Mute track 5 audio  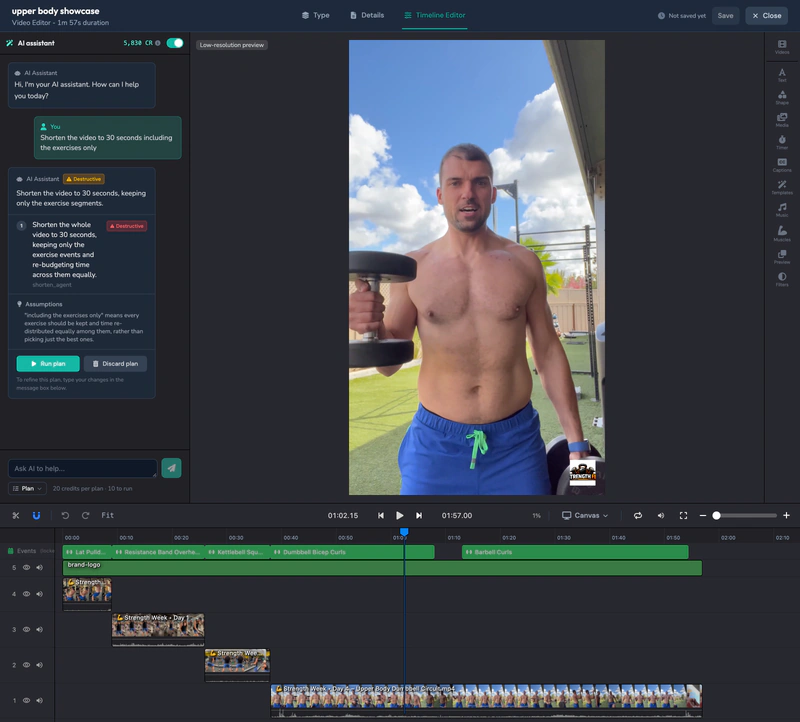39,567
